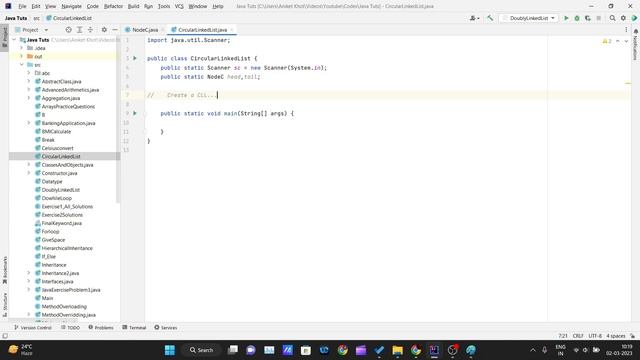
Task: Open the Problems tool window
Action: (x=101, y=327)
